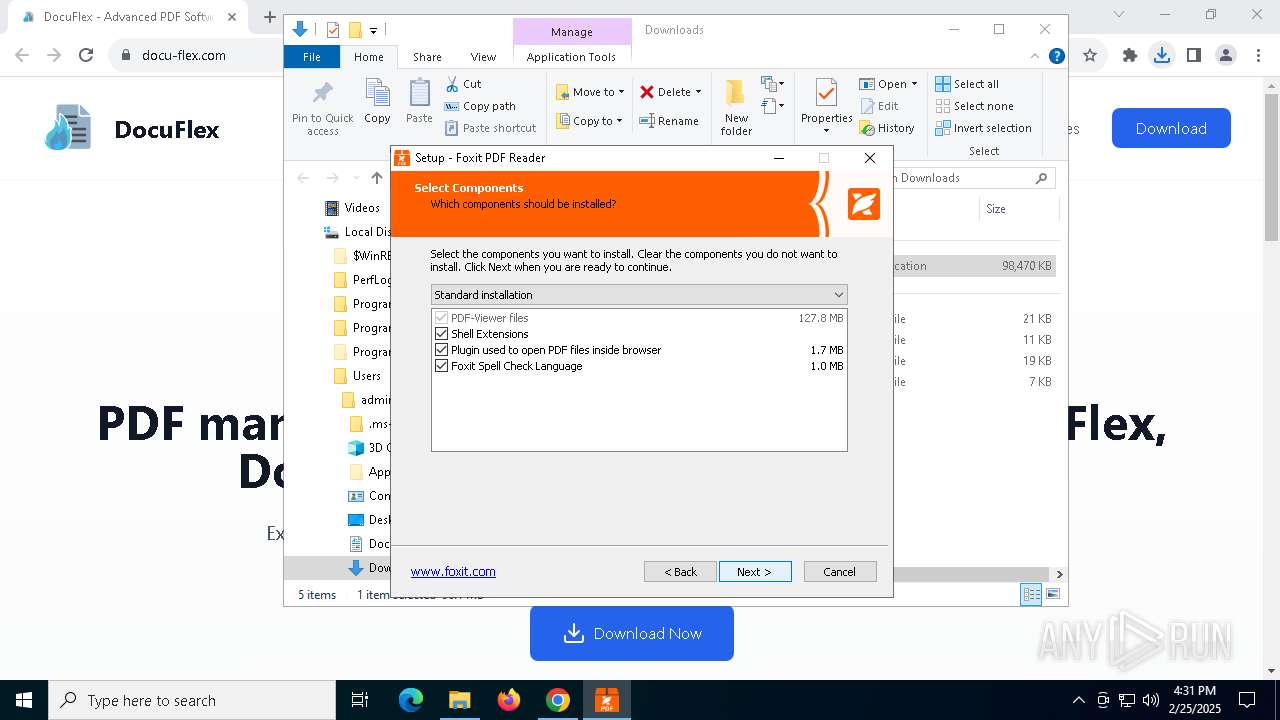1280x720 pixels.
Task: Click Next in Foxit setup
Action: tap(755, 572)
